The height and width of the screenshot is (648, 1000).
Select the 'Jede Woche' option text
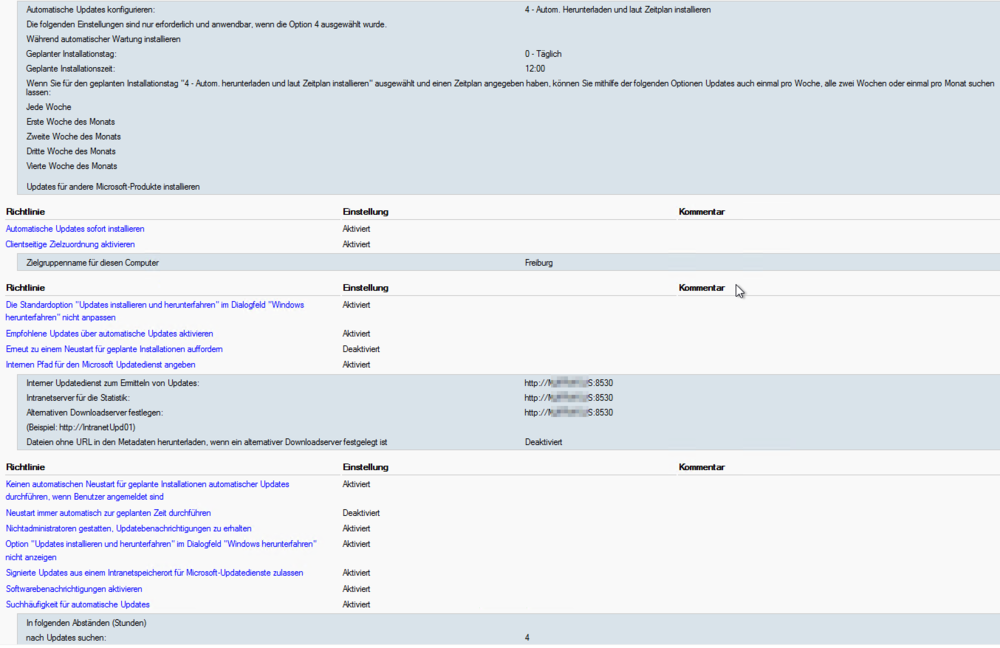tap(49, 107)
